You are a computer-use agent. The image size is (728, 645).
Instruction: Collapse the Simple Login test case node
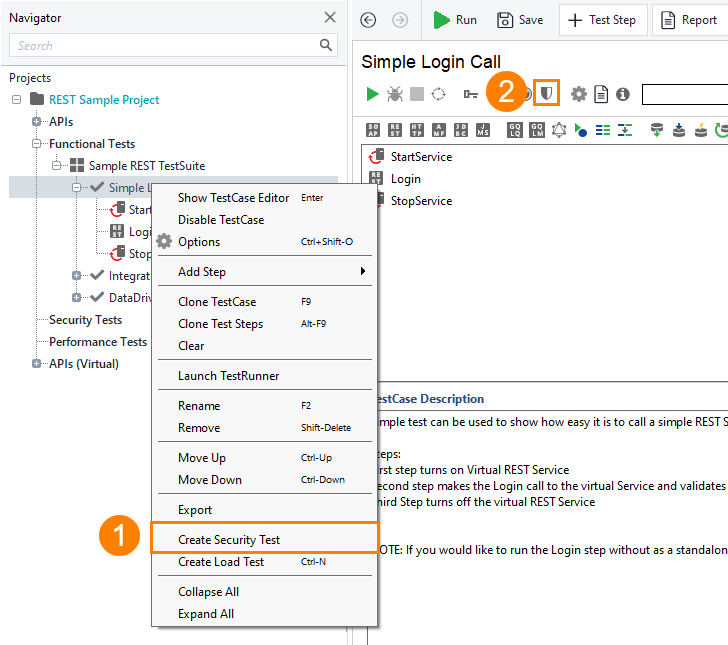pyautogui.click(x=77, y=188)
